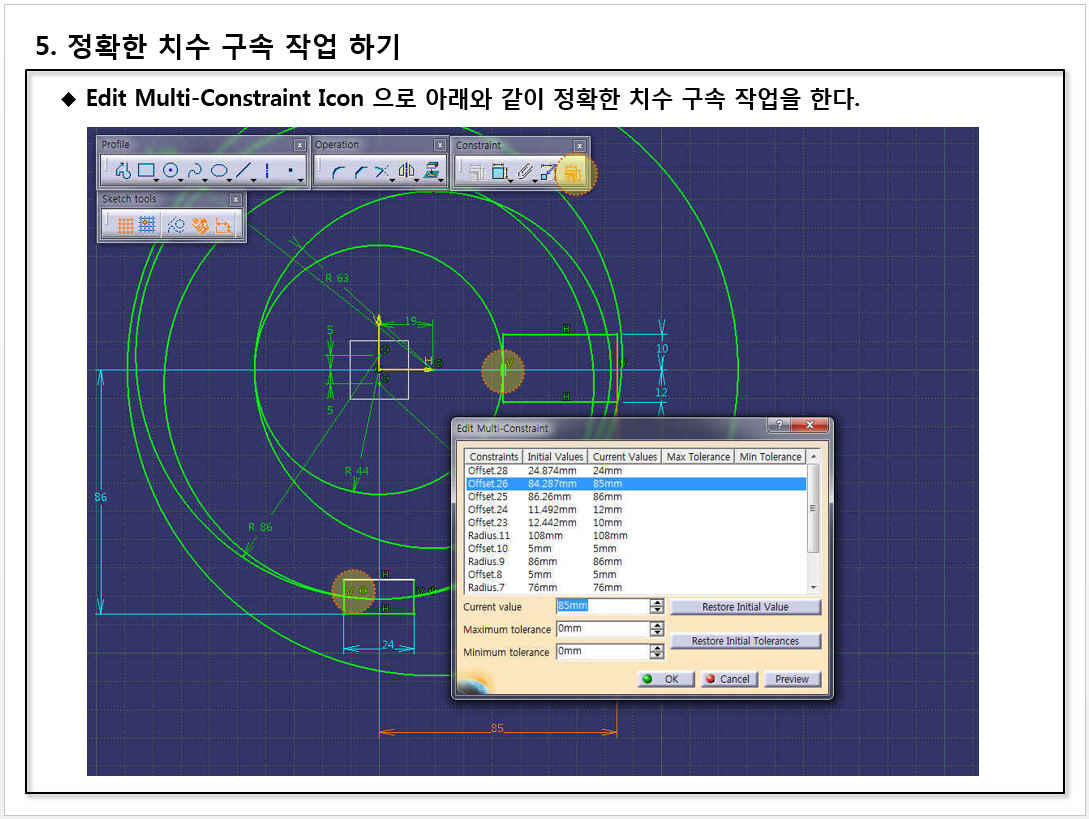Open the Spline tool flyout arrow

[x=205, y=180]
